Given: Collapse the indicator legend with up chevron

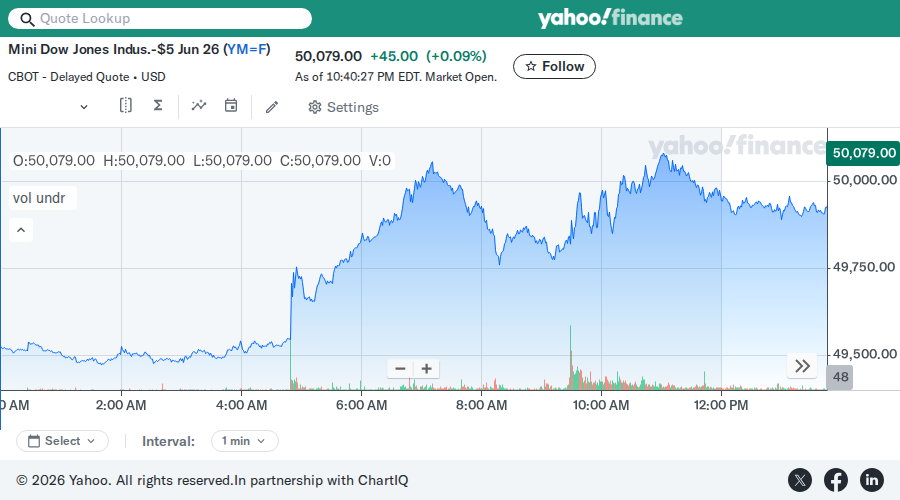Looking at the screenshot, I should (21, 230).
